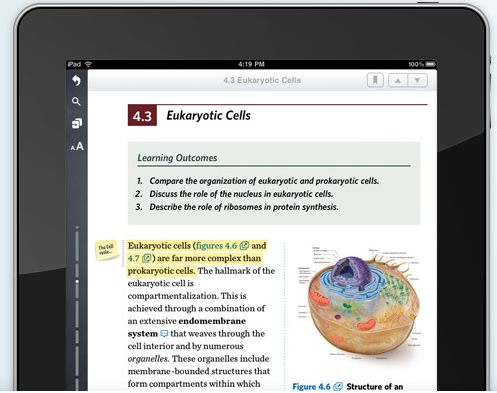Image resolution: width=497 pixels, height=393 pixels.
Task: Check the battery indicator in status bar
Action: (x=430, y=64)
